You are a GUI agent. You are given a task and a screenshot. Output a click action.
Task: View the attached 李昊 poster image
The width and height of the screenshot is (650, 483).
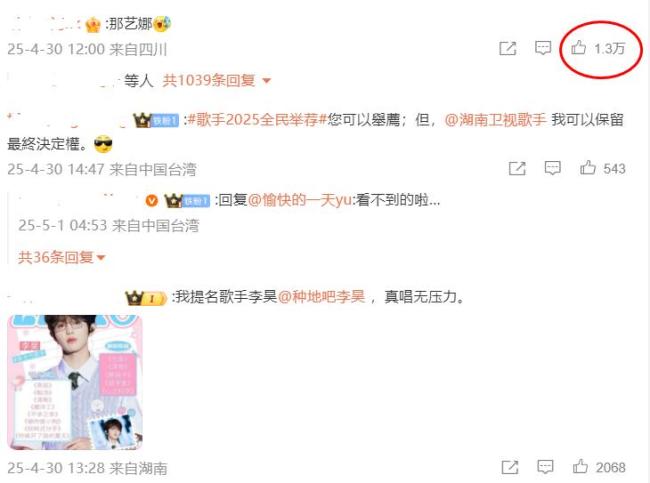(x=75, y=382)
